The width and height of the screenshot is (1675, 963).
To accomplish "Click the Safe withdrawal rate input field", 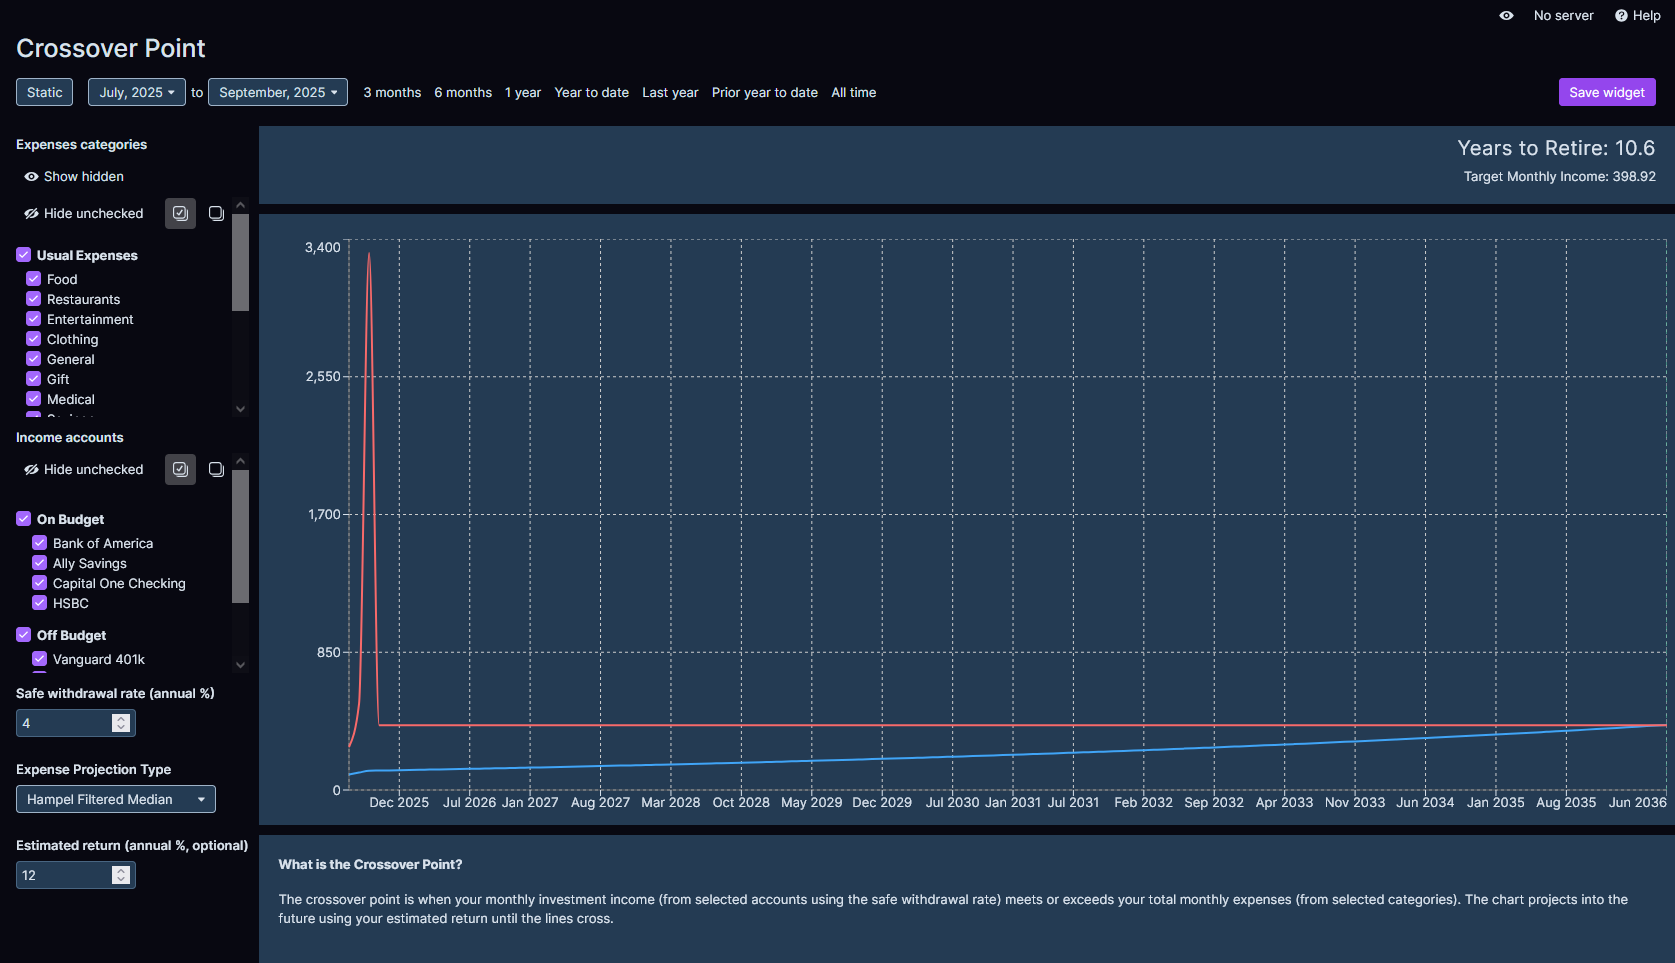I will [x=64, y=723].
